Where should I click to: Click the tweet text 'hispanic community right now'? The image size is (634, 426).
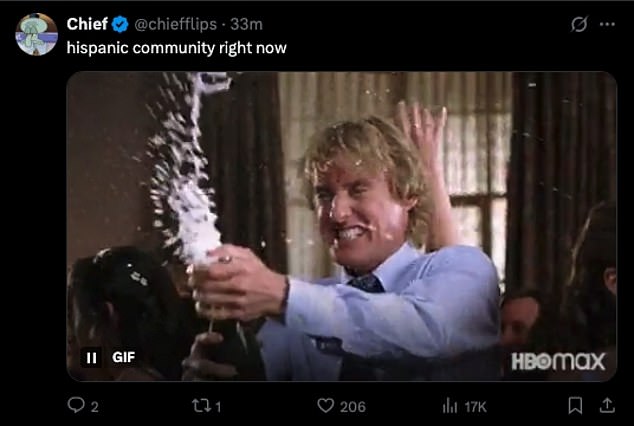(x=177, y=48)
